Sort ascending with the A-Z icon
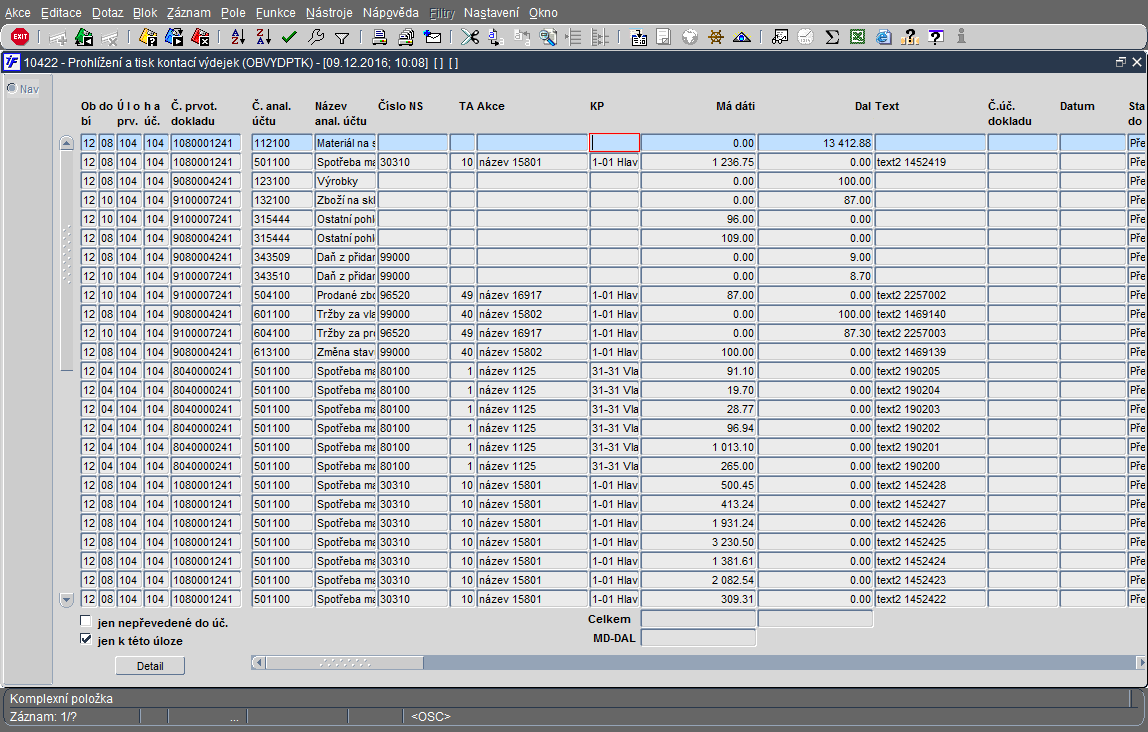The width and height of the screenshot is (1148, 732). coord(238,38)
